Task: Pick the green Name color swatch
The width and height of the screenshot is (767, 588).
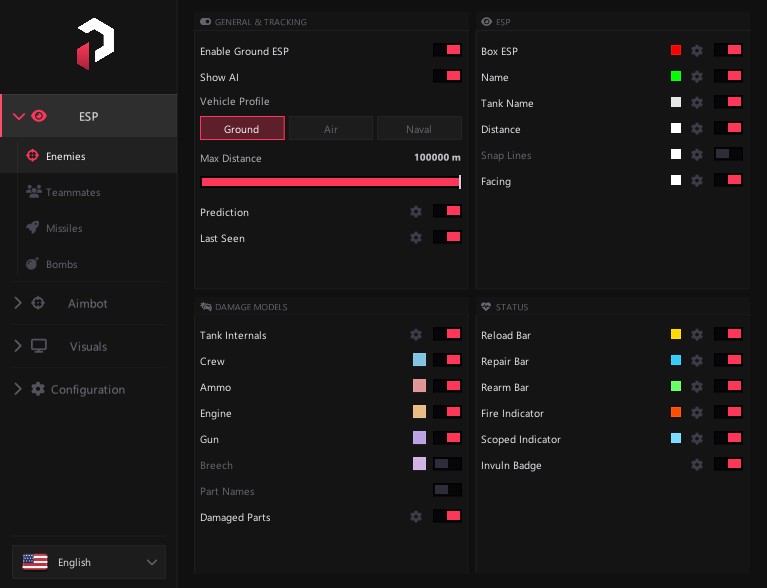Action: 676,76
